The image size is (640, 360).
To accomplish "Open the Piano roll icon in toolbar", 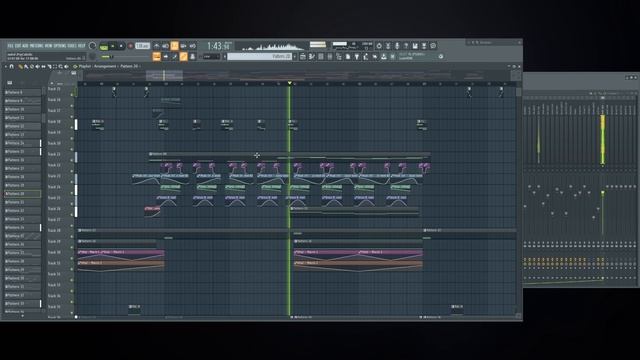I will 311,57.
